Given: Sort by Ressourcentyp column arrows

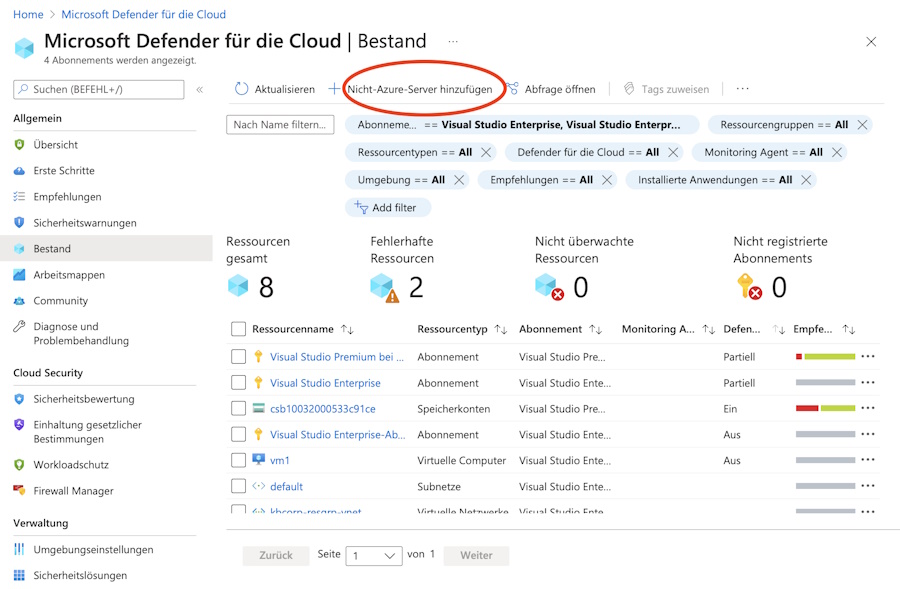Looking at the screenshot, I should coord(501,329).
